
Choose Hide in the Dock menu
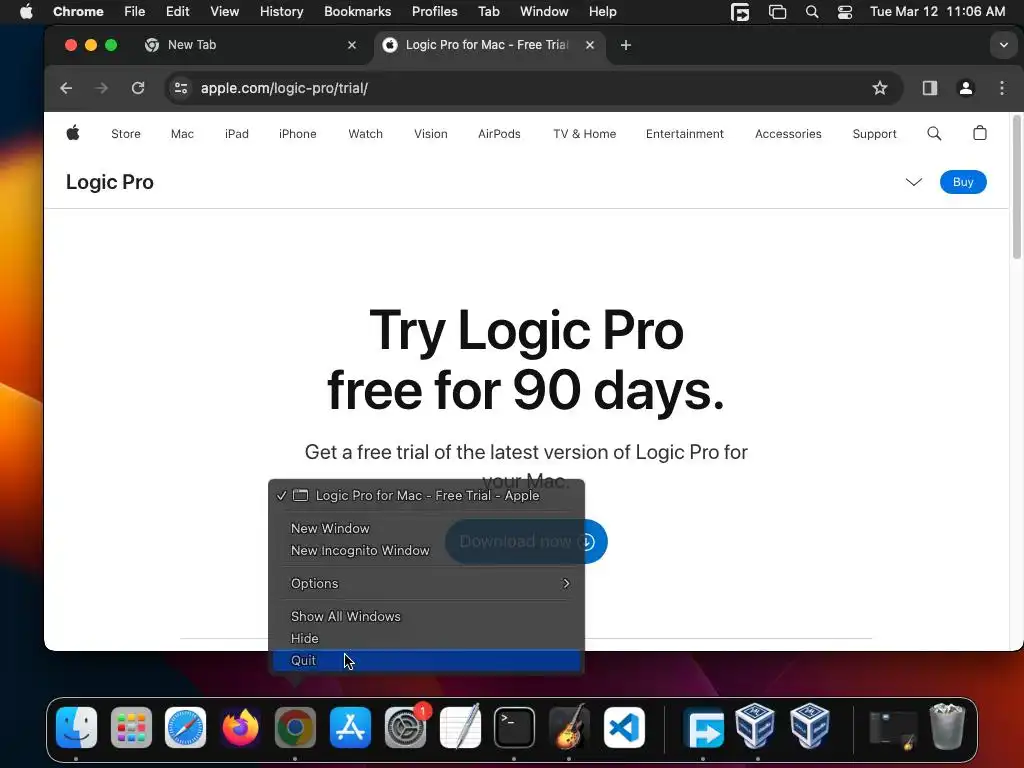[x=427, y=638]
